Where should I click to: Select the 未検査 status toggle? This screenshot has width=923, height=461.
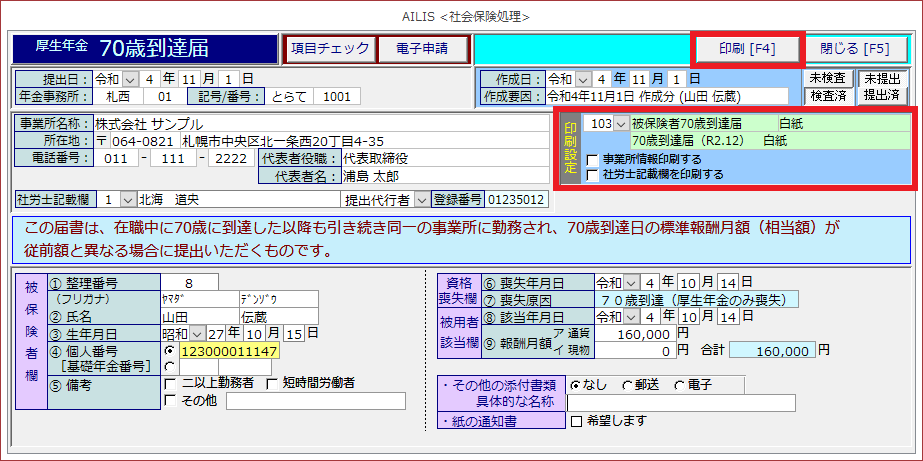click(828, 78)
